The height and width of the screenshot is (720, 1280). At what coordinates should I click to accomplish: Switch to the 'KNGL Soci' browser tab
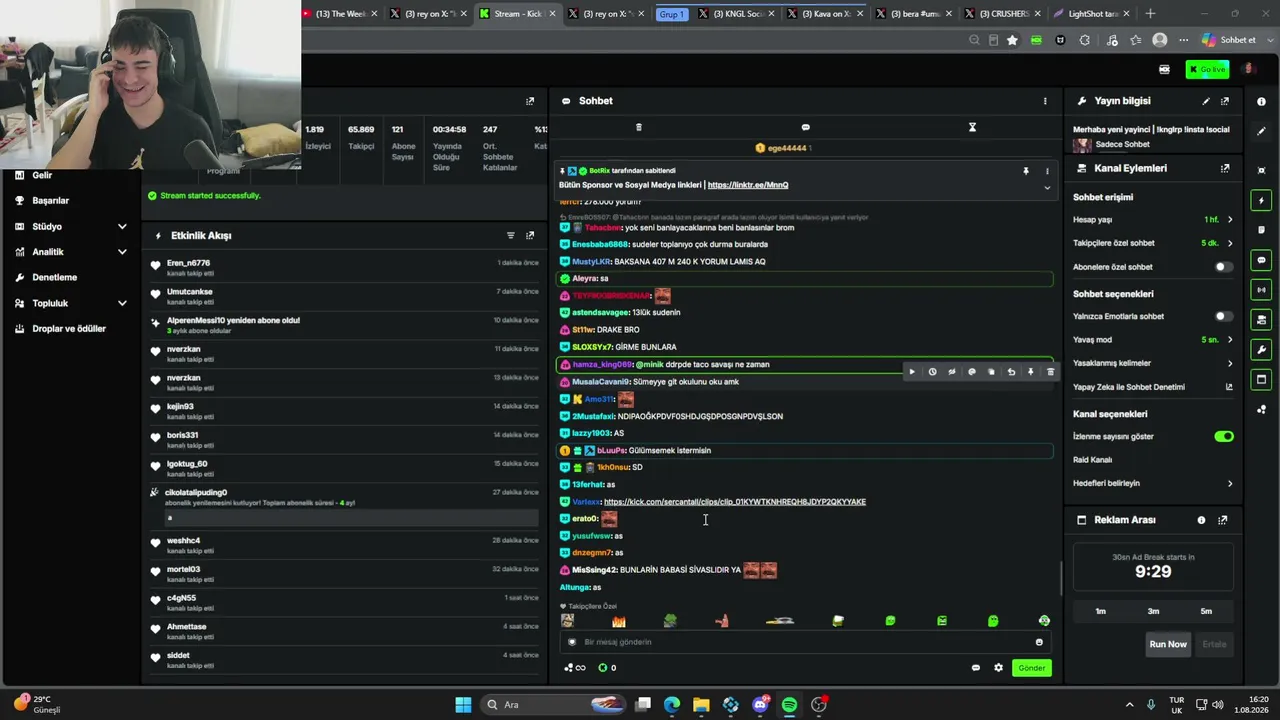pyautogui.click(x=735, y=14)
